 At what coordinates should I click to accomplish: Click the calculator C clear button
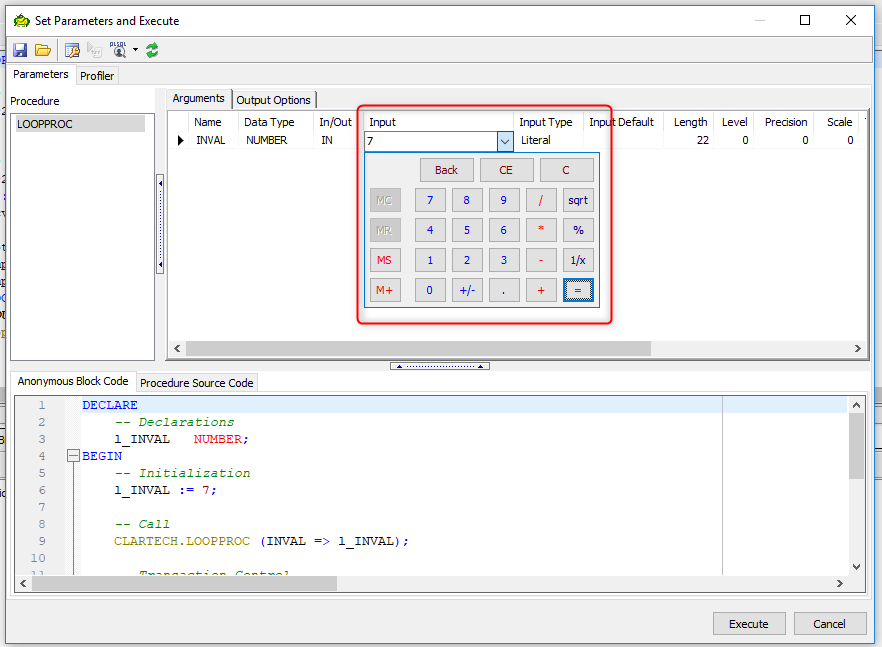[566, 170]
